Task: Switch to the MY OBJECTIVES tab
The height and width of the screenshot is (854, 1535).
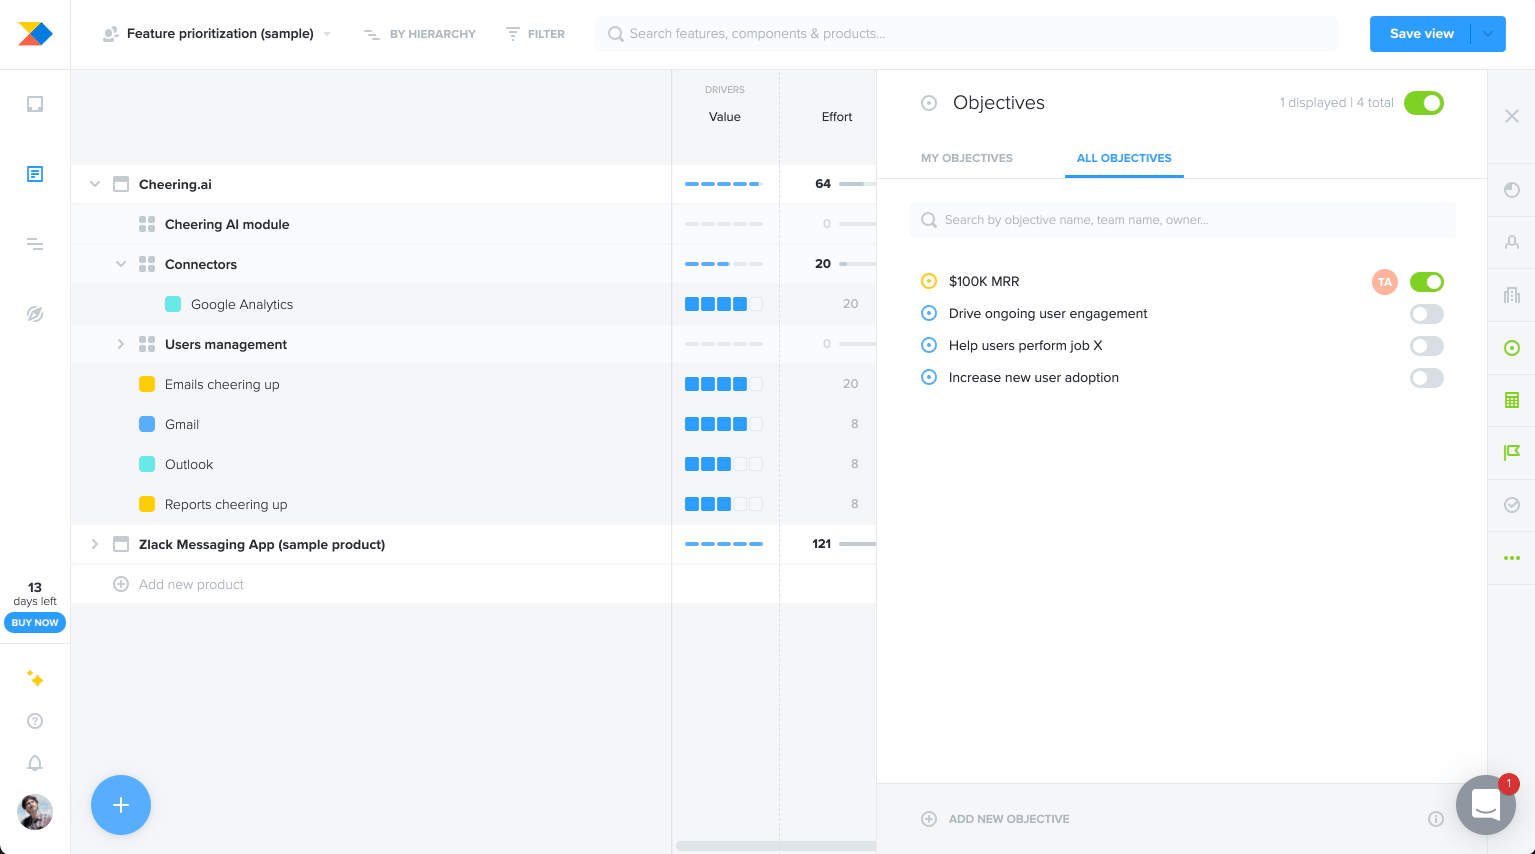Action: pyautogui.click(x=966, y=158)
